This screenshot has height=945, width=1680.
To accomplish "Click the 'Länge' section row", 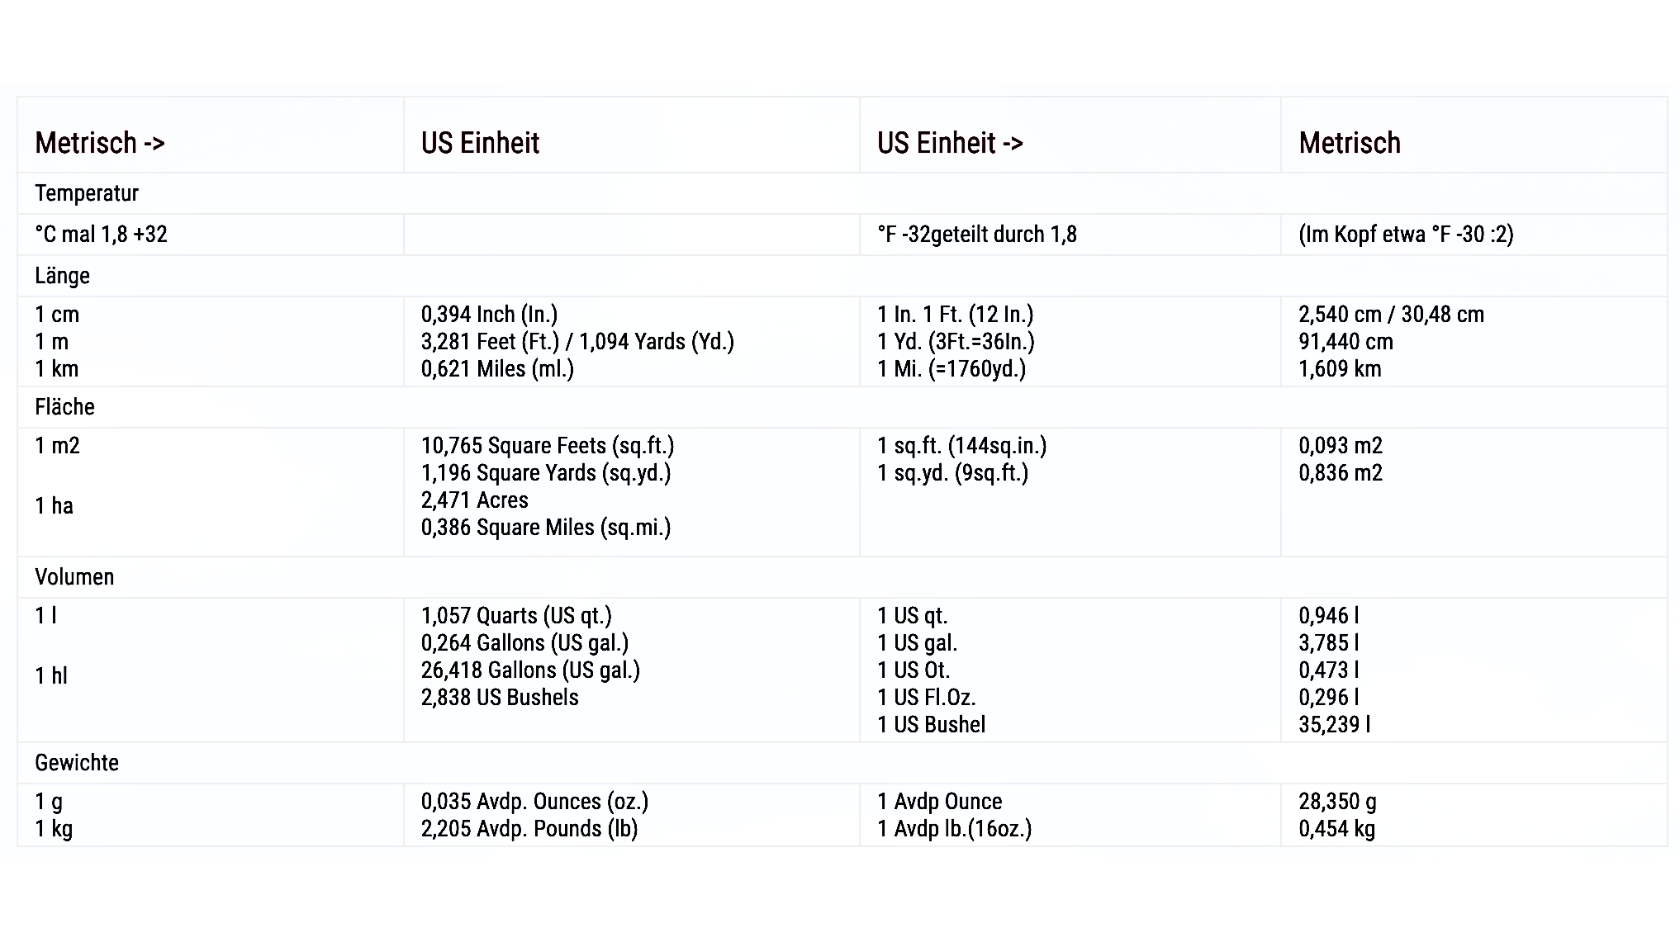I will click(842, 275).
